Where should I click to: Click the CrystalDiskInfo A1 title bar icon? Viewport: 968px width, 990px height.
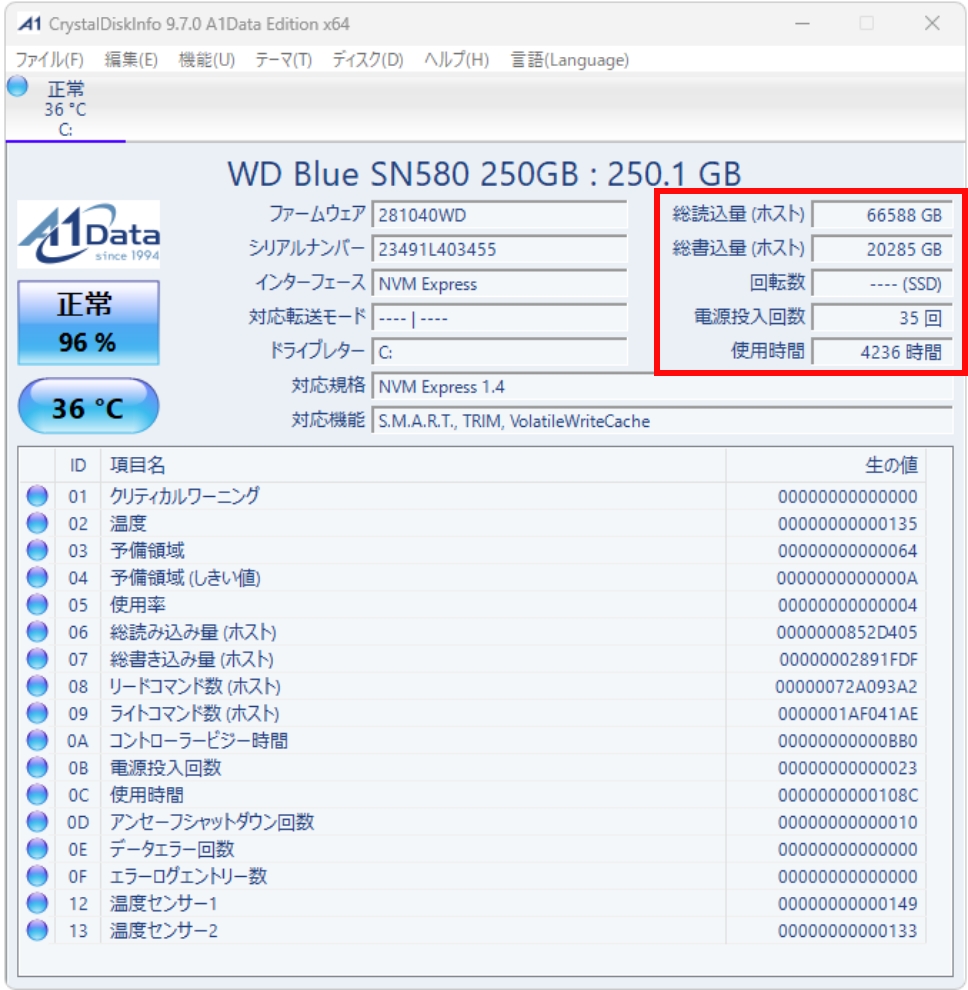click(x=29, y=24)
